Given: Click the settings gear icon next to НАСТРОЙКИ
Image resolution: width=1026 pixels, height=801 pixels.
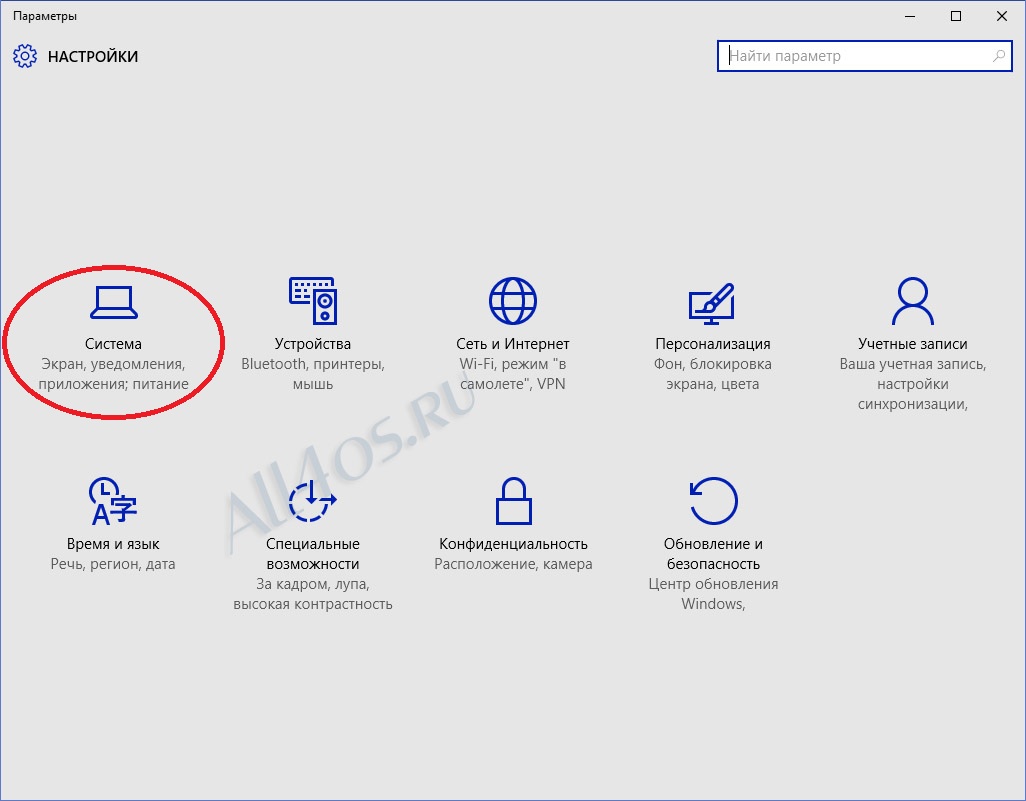Looking at the screenshot, I should pos(25,56).
